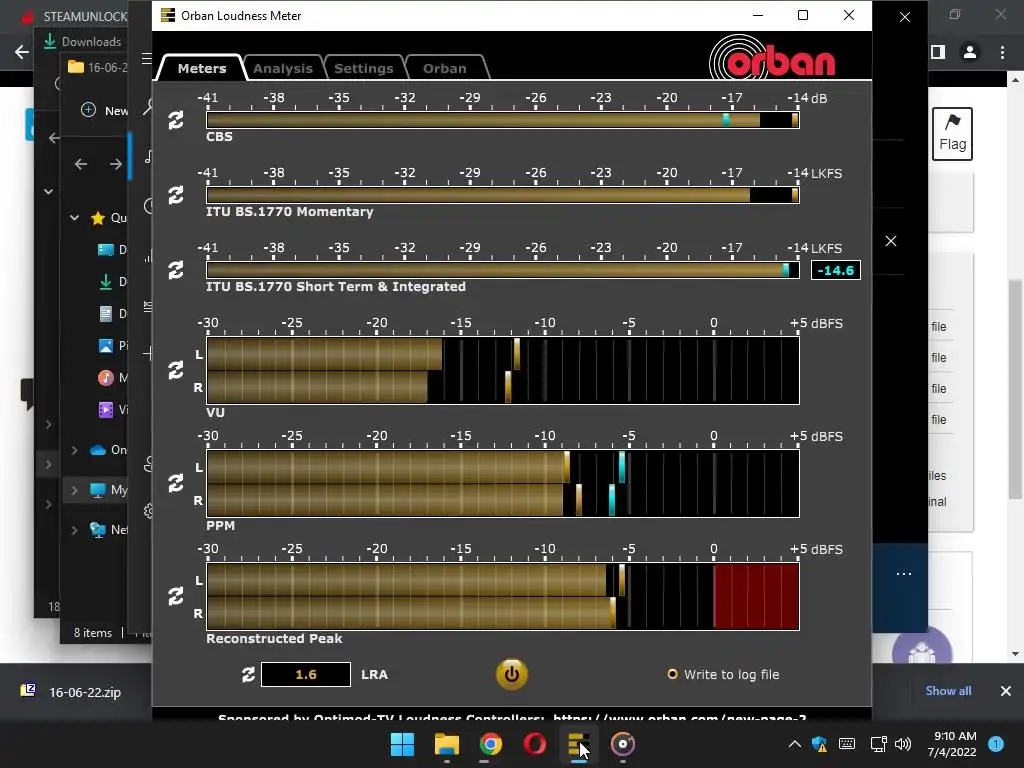This screenshot has width=1024, height=768.
Task: Open the clock showing 9:10 AM
Action: tap(952, 744)
